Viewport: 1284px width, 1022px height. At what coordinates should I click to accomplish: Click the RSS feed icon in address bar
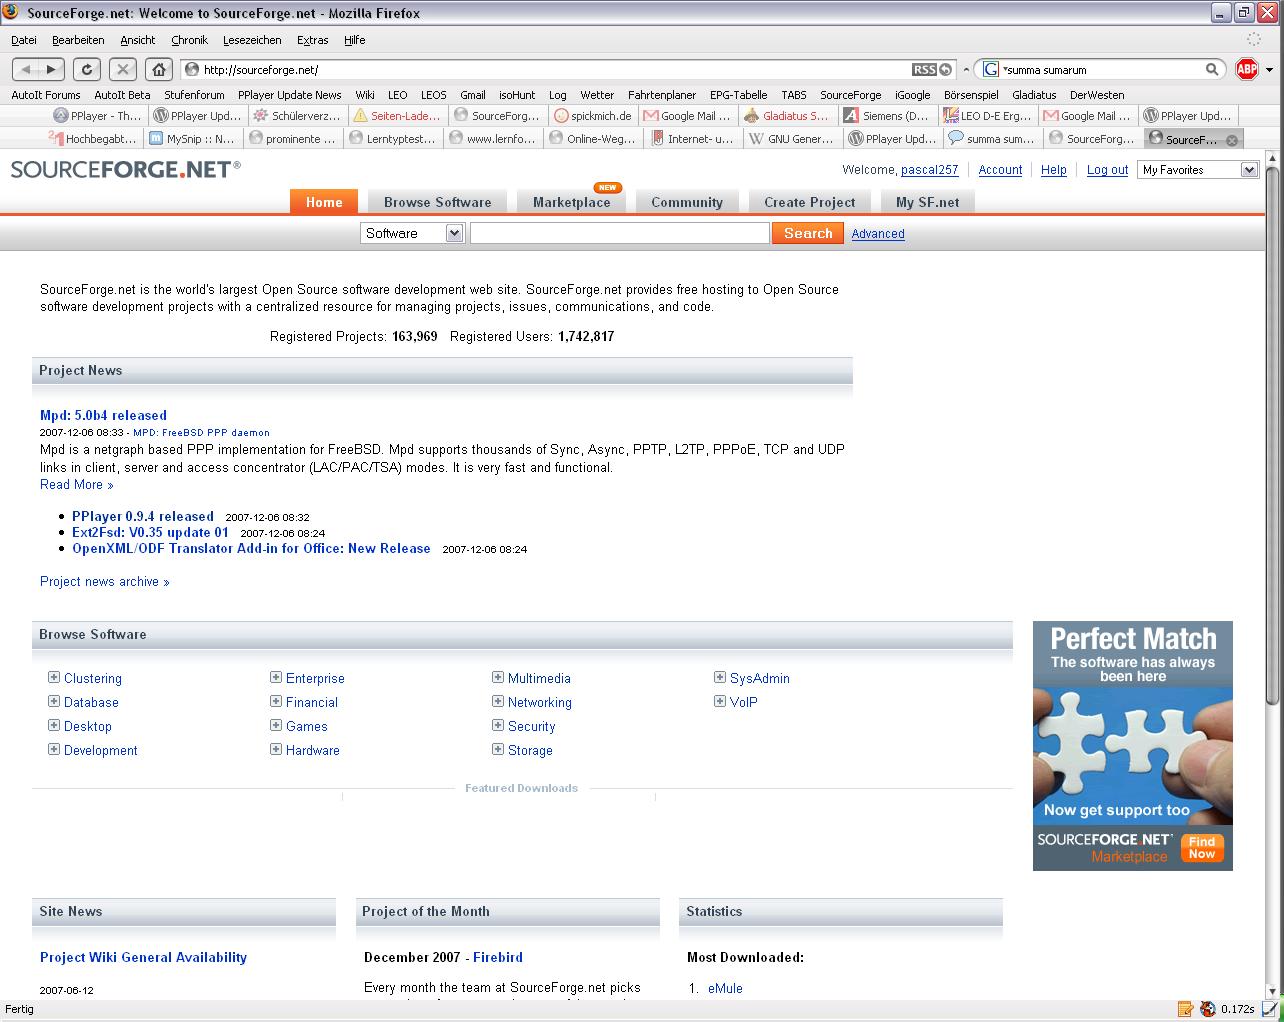click(924, 69)
